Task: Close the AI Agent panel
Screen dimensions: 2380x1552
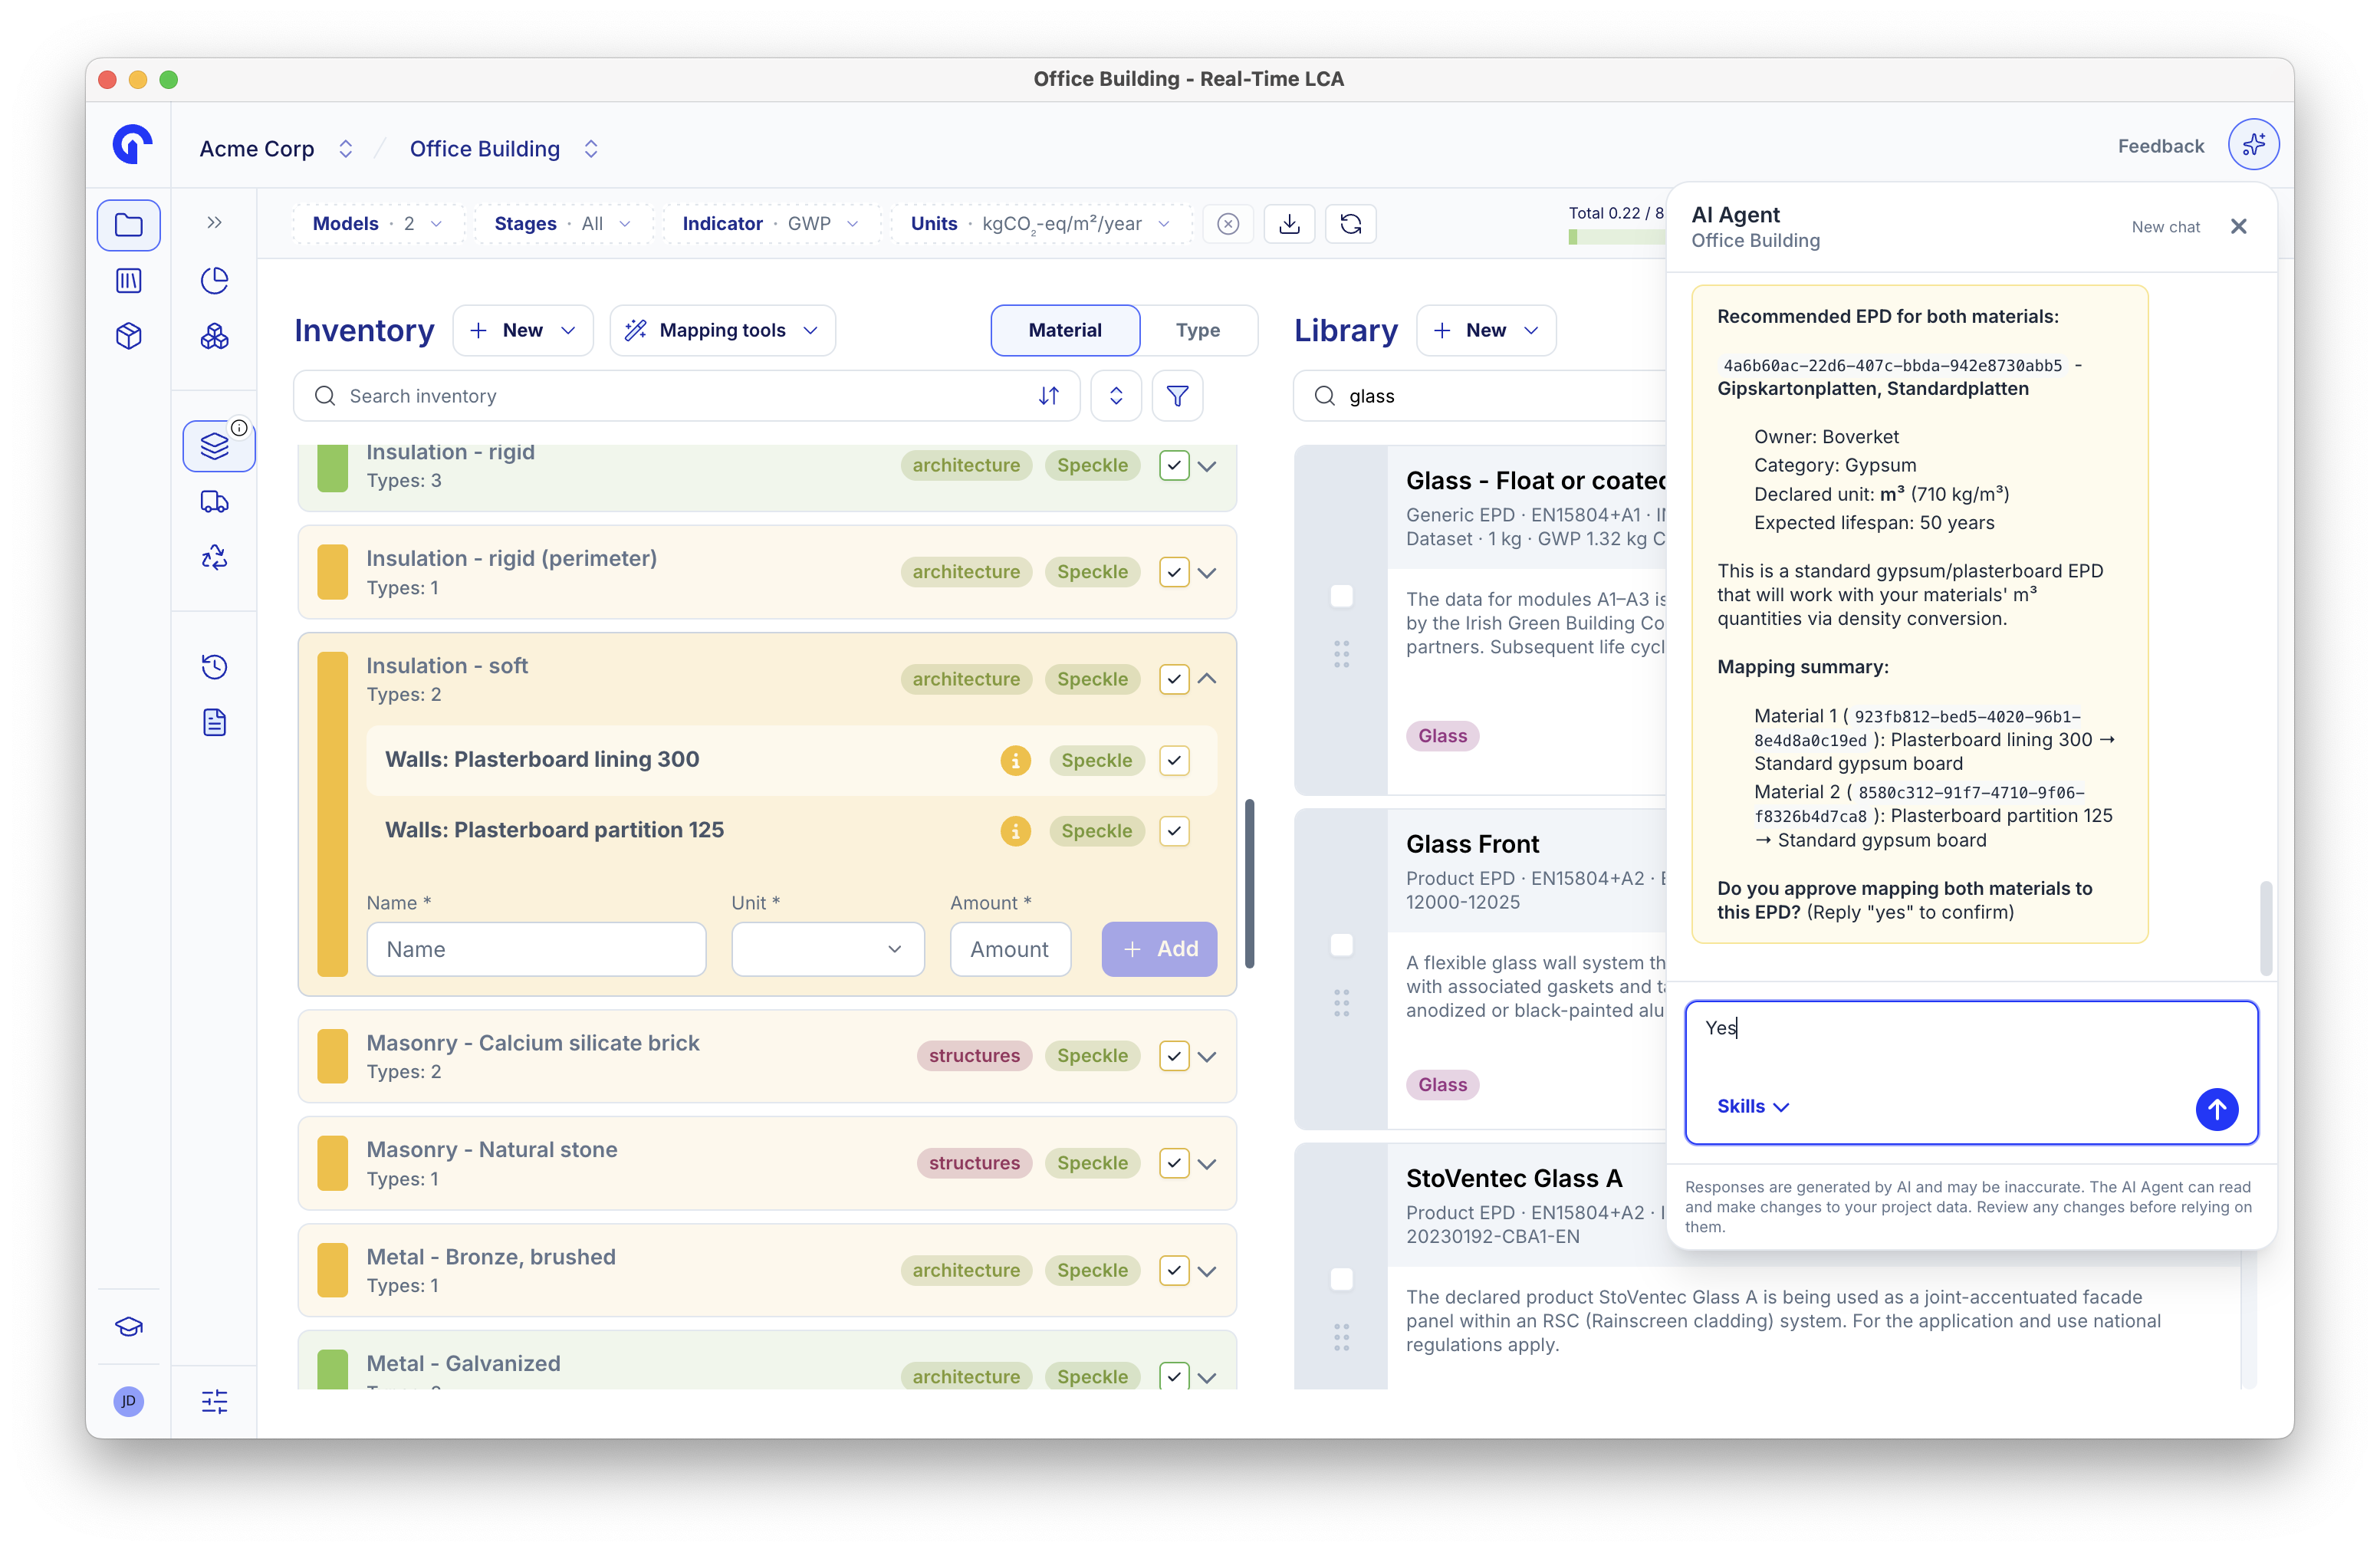Action: point(2238,227)
